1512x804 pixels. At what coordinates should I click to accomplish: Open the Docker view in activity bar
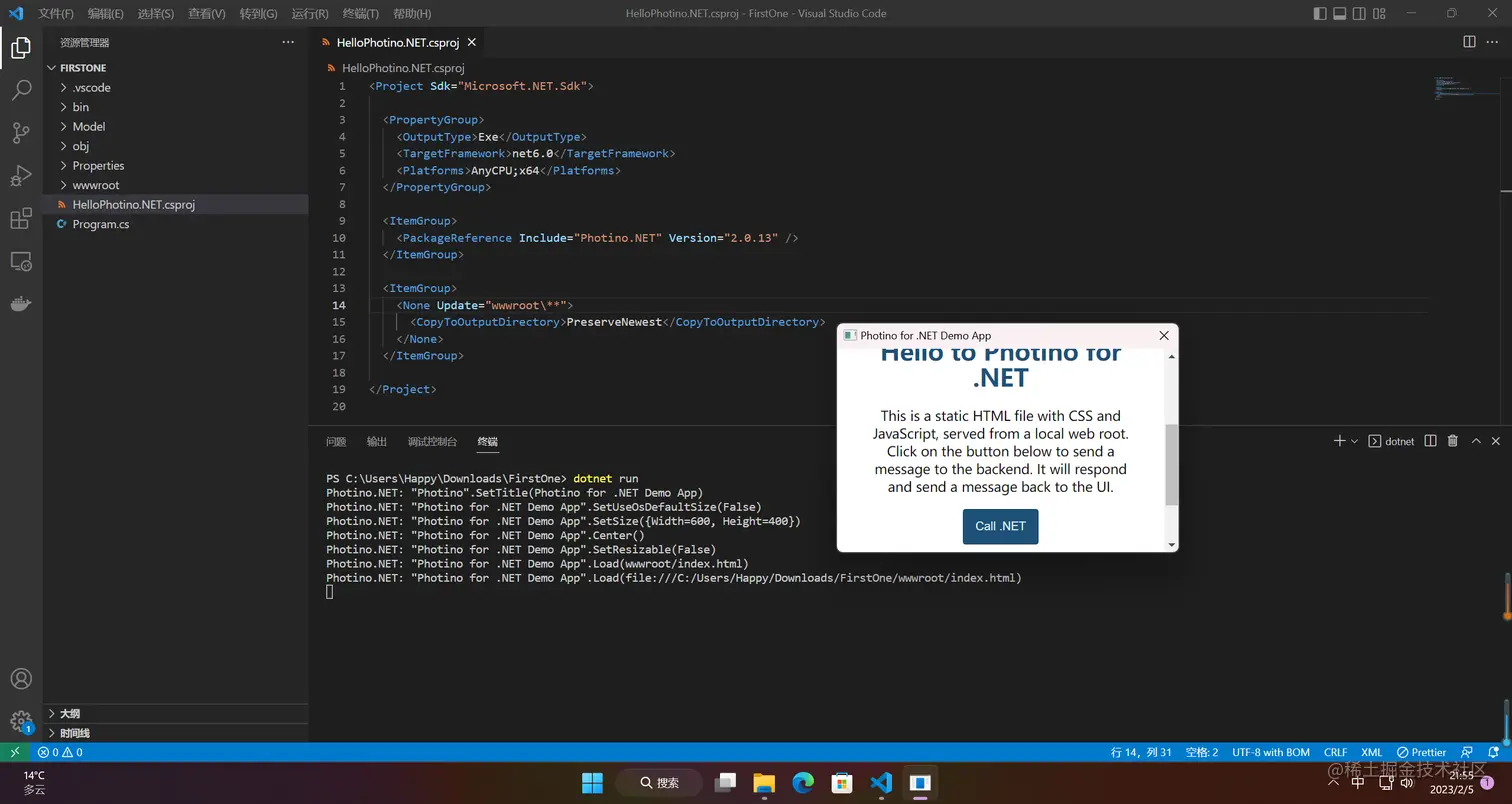(x=21, y=304)
